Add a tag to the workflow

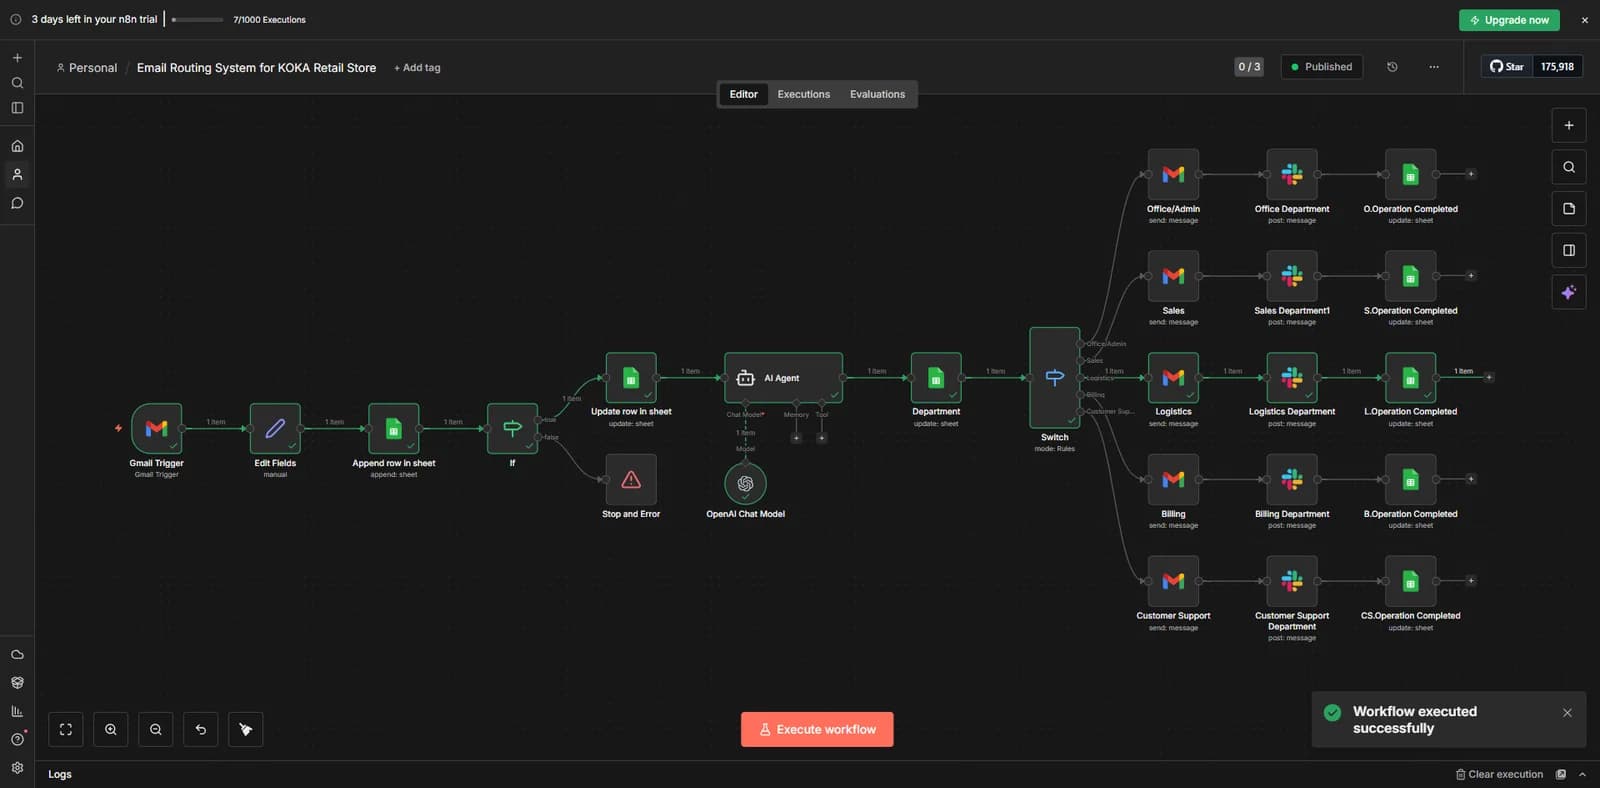coord(417,68)
